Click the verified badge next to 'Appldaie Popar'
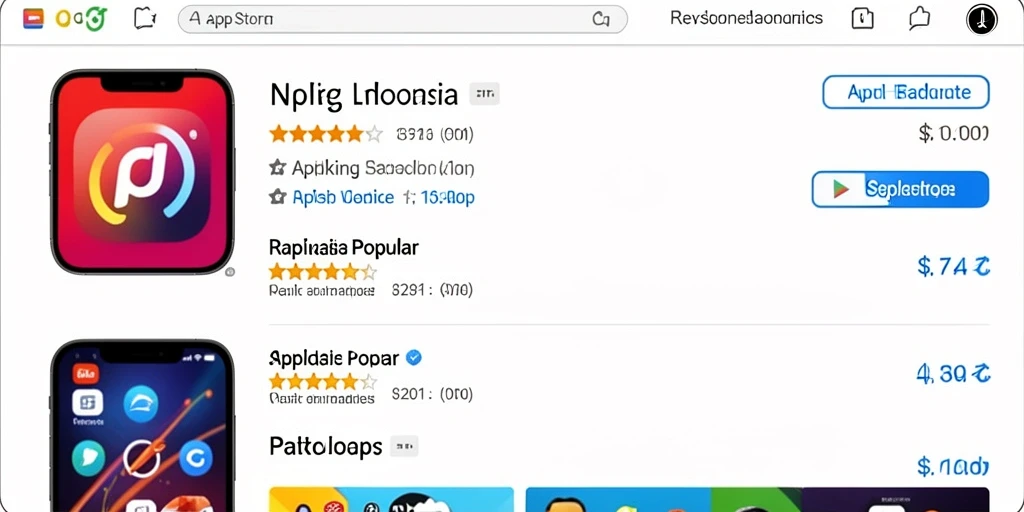 tap(414, 357)
